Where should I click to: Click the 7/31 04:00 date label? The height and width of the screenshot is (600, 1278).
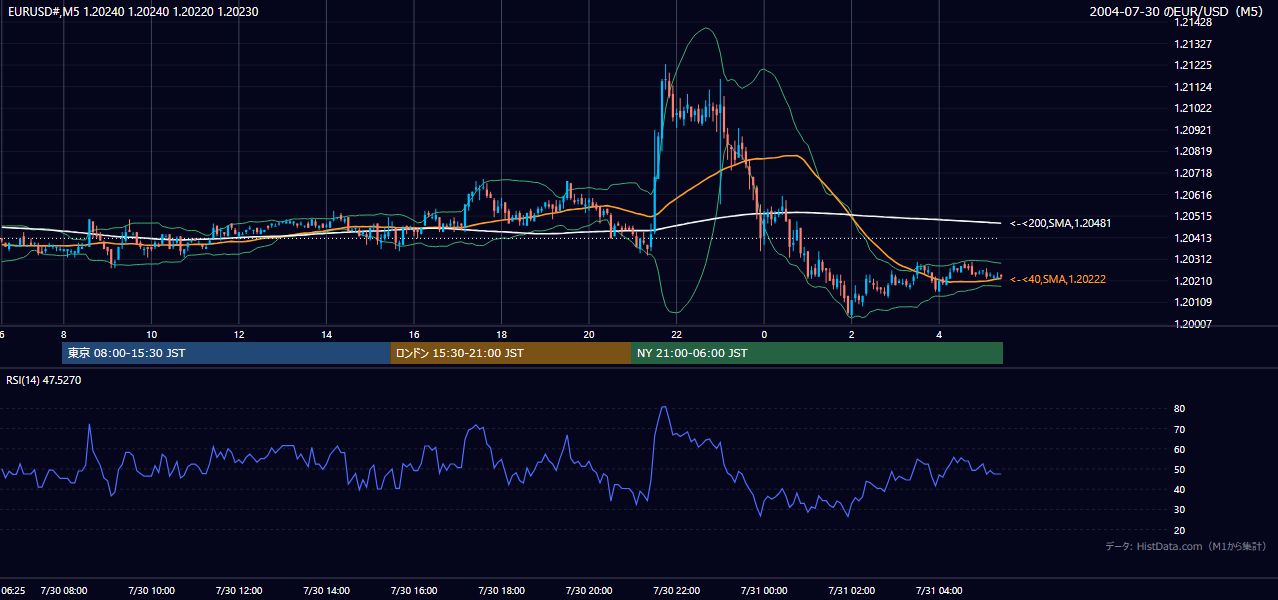pyautogui.click(x=939, y=591)
